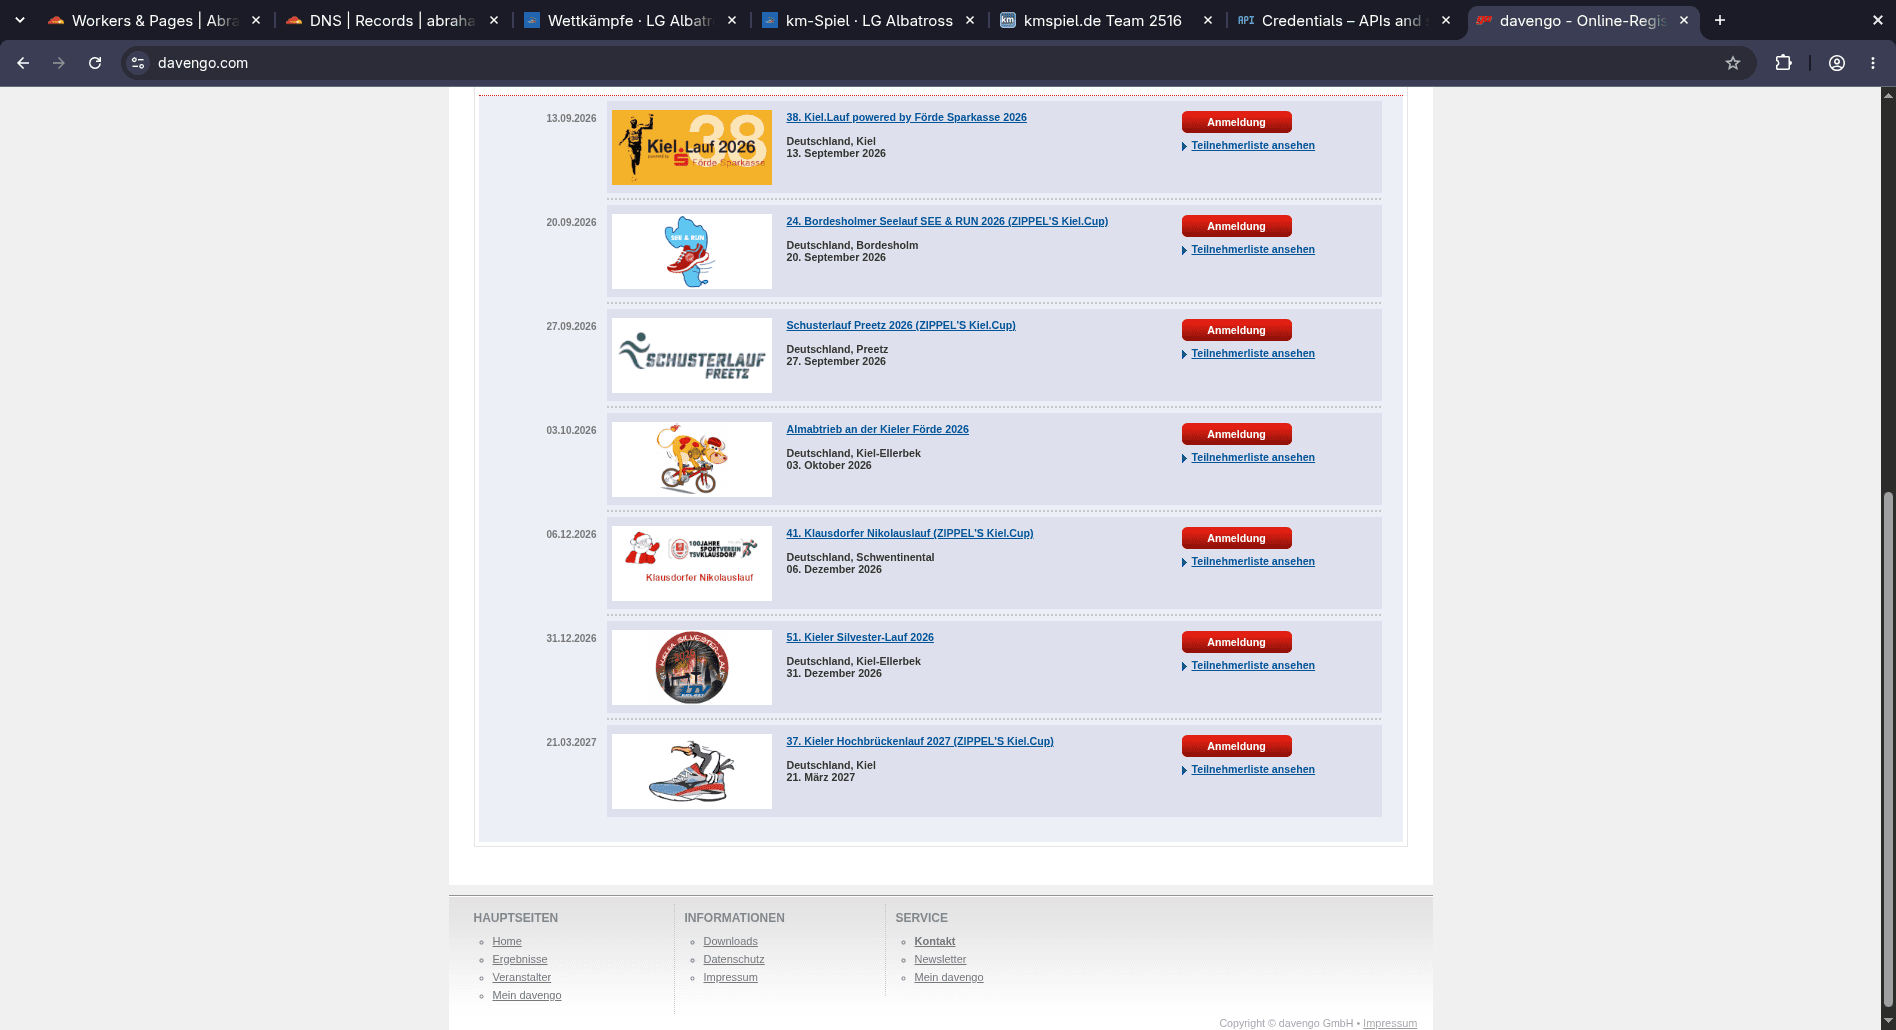Viewport: 1896px width, 1030px height.
Task: Open Datenschutz footer link
Action: (x=733, y=959)
